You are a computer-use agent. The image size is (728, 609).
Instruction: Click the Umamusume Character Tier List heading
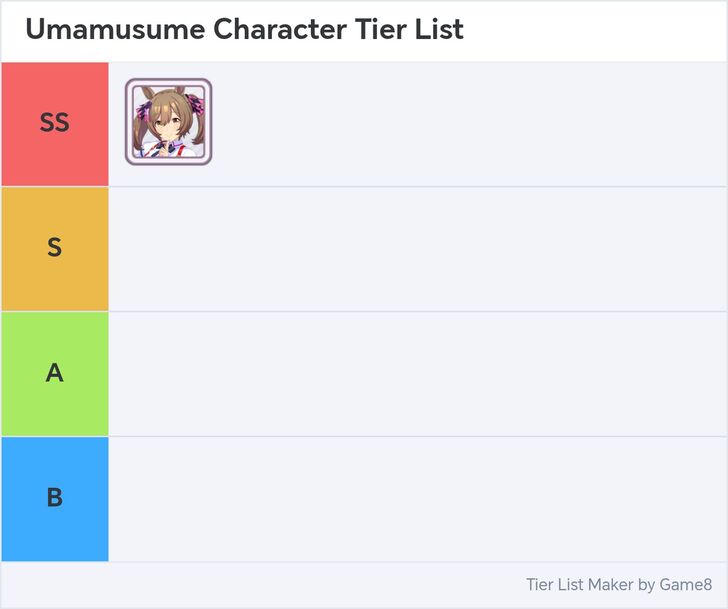(244, 30)
